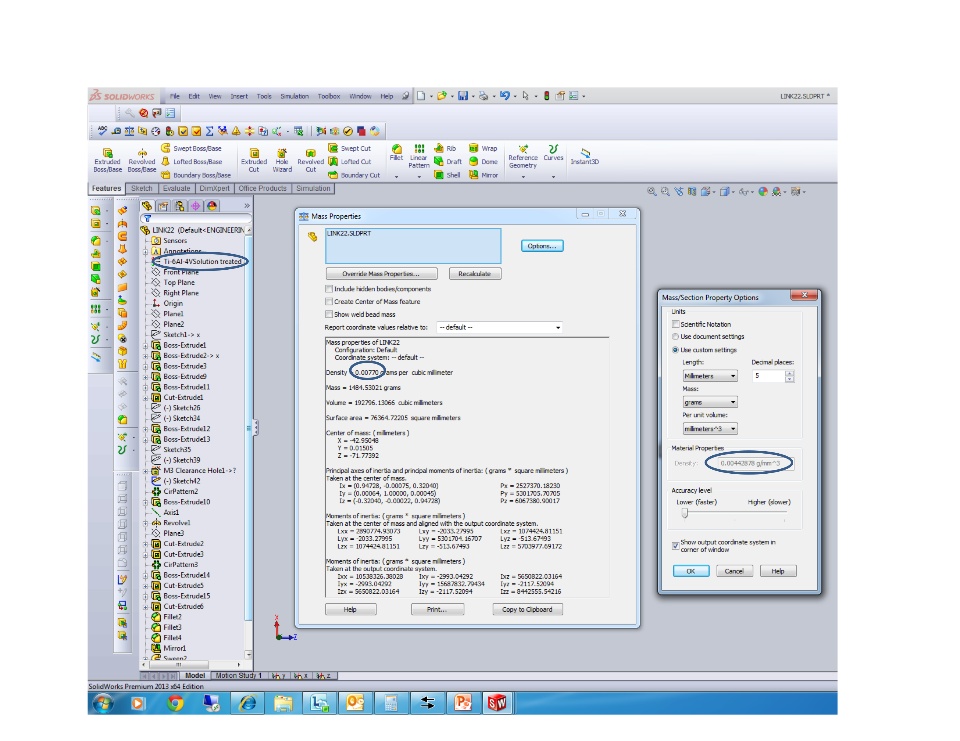Apply the Draft tool
Image resolution: width=960 pixels, height=741 pixels.
448,162
